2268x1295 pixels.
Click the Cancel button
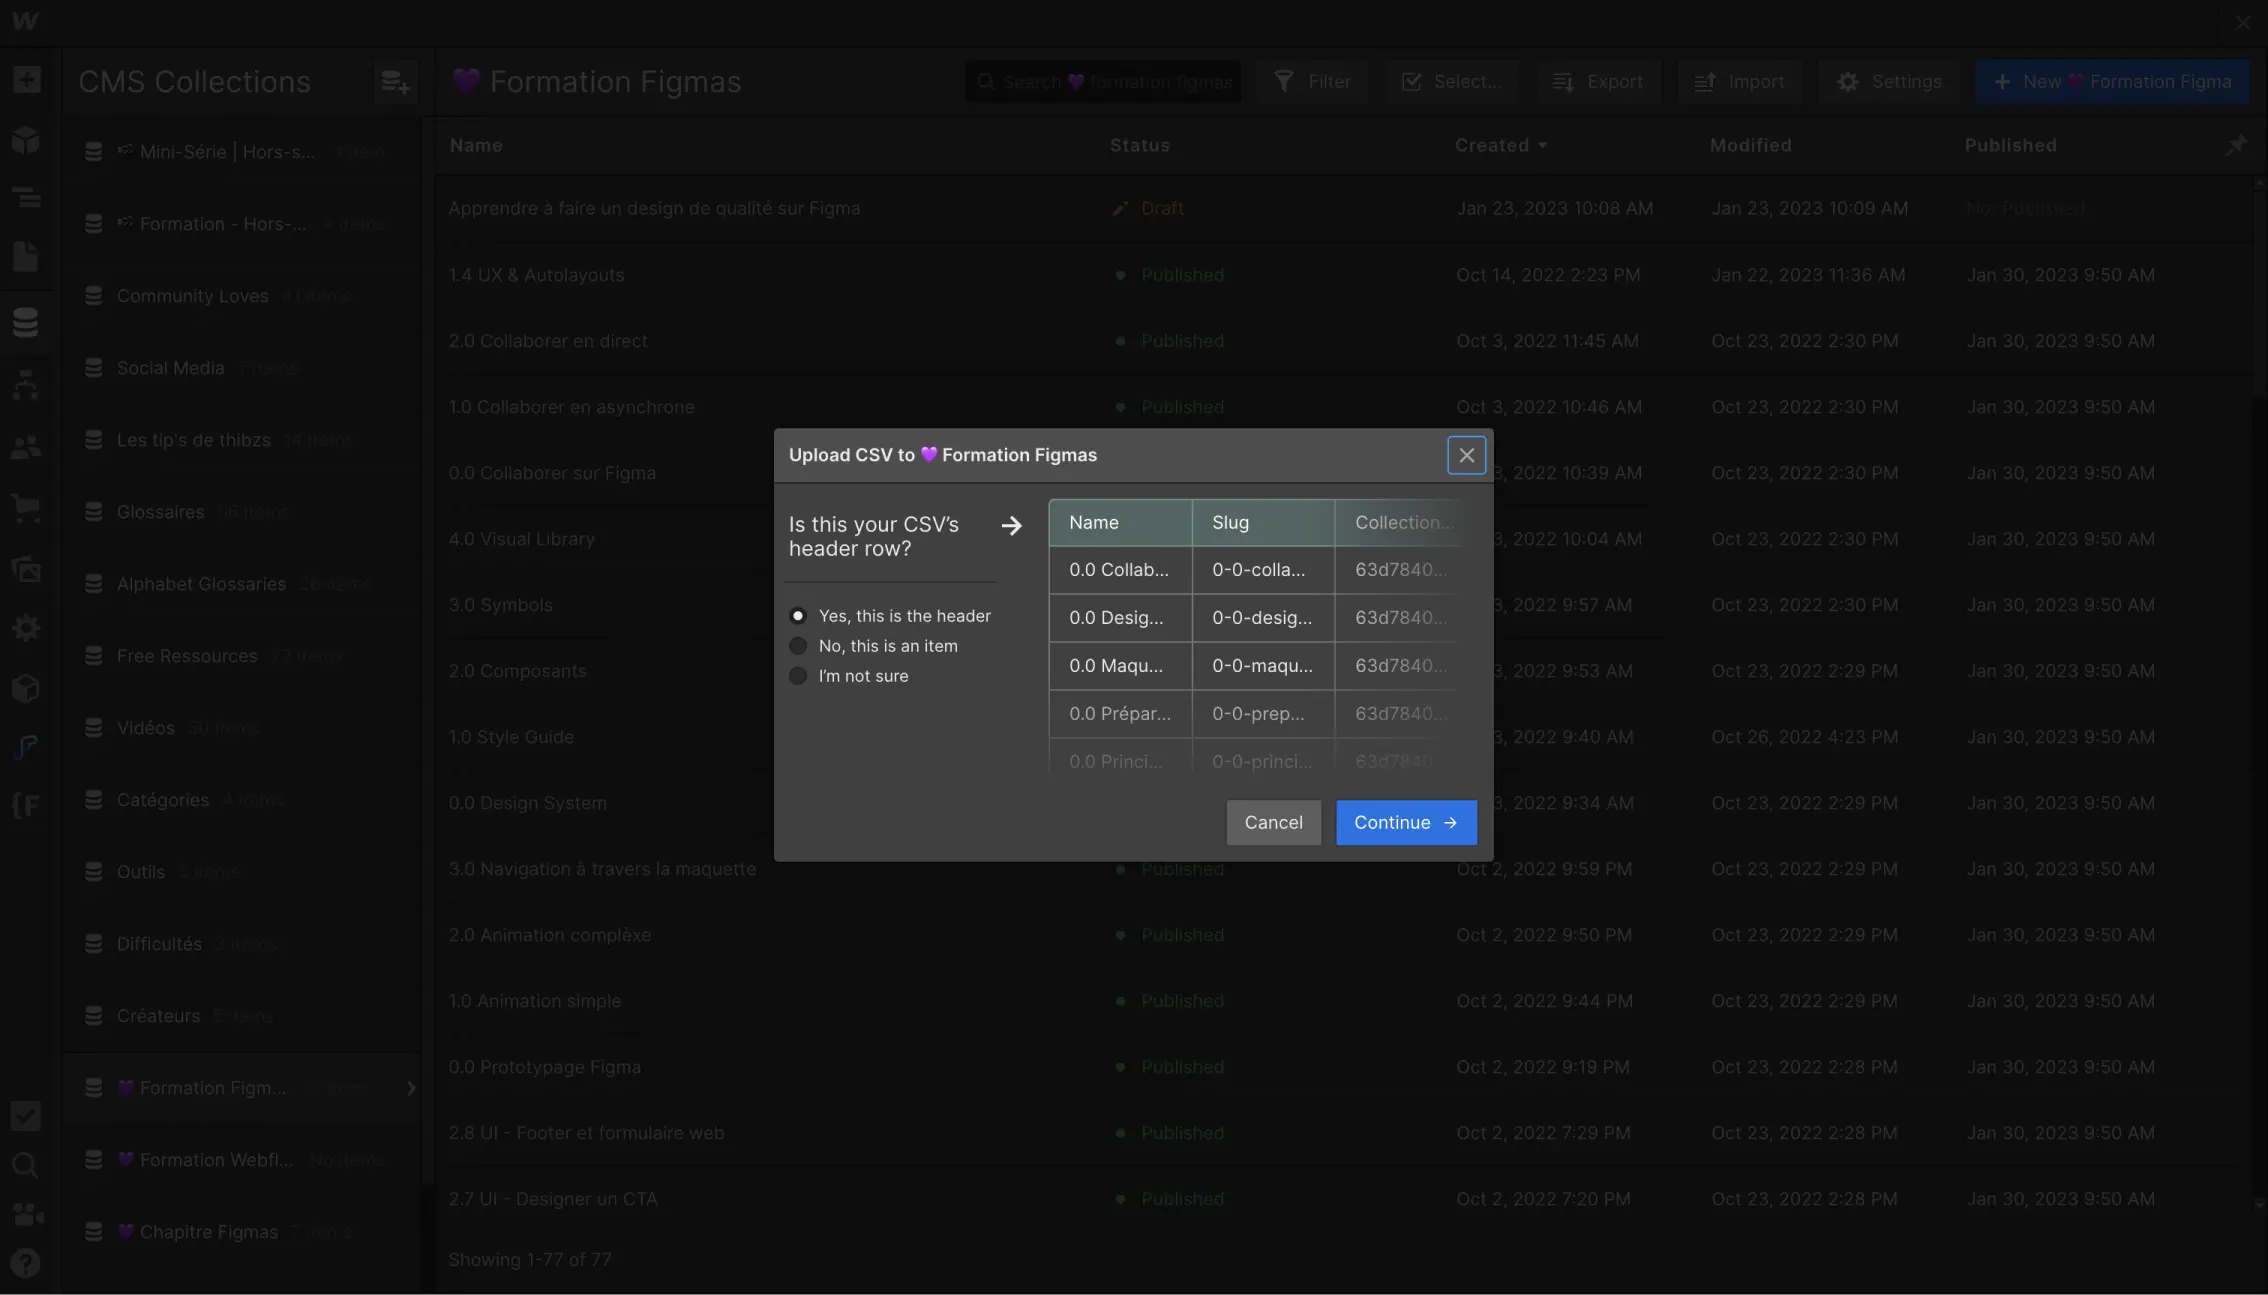1273,822
